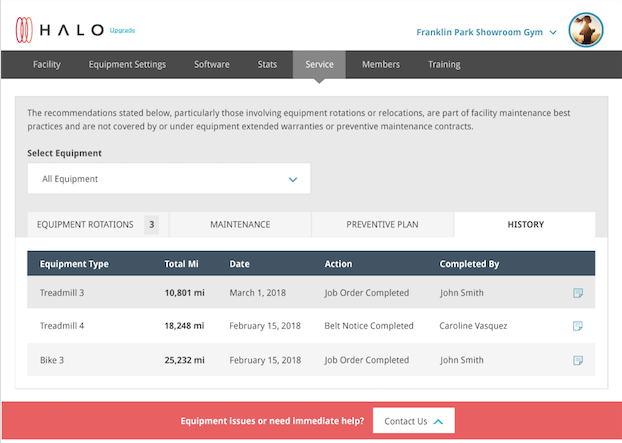Open the All Equipment dropdown
Screen dimensions: 622x443
[x=169, y=179]
